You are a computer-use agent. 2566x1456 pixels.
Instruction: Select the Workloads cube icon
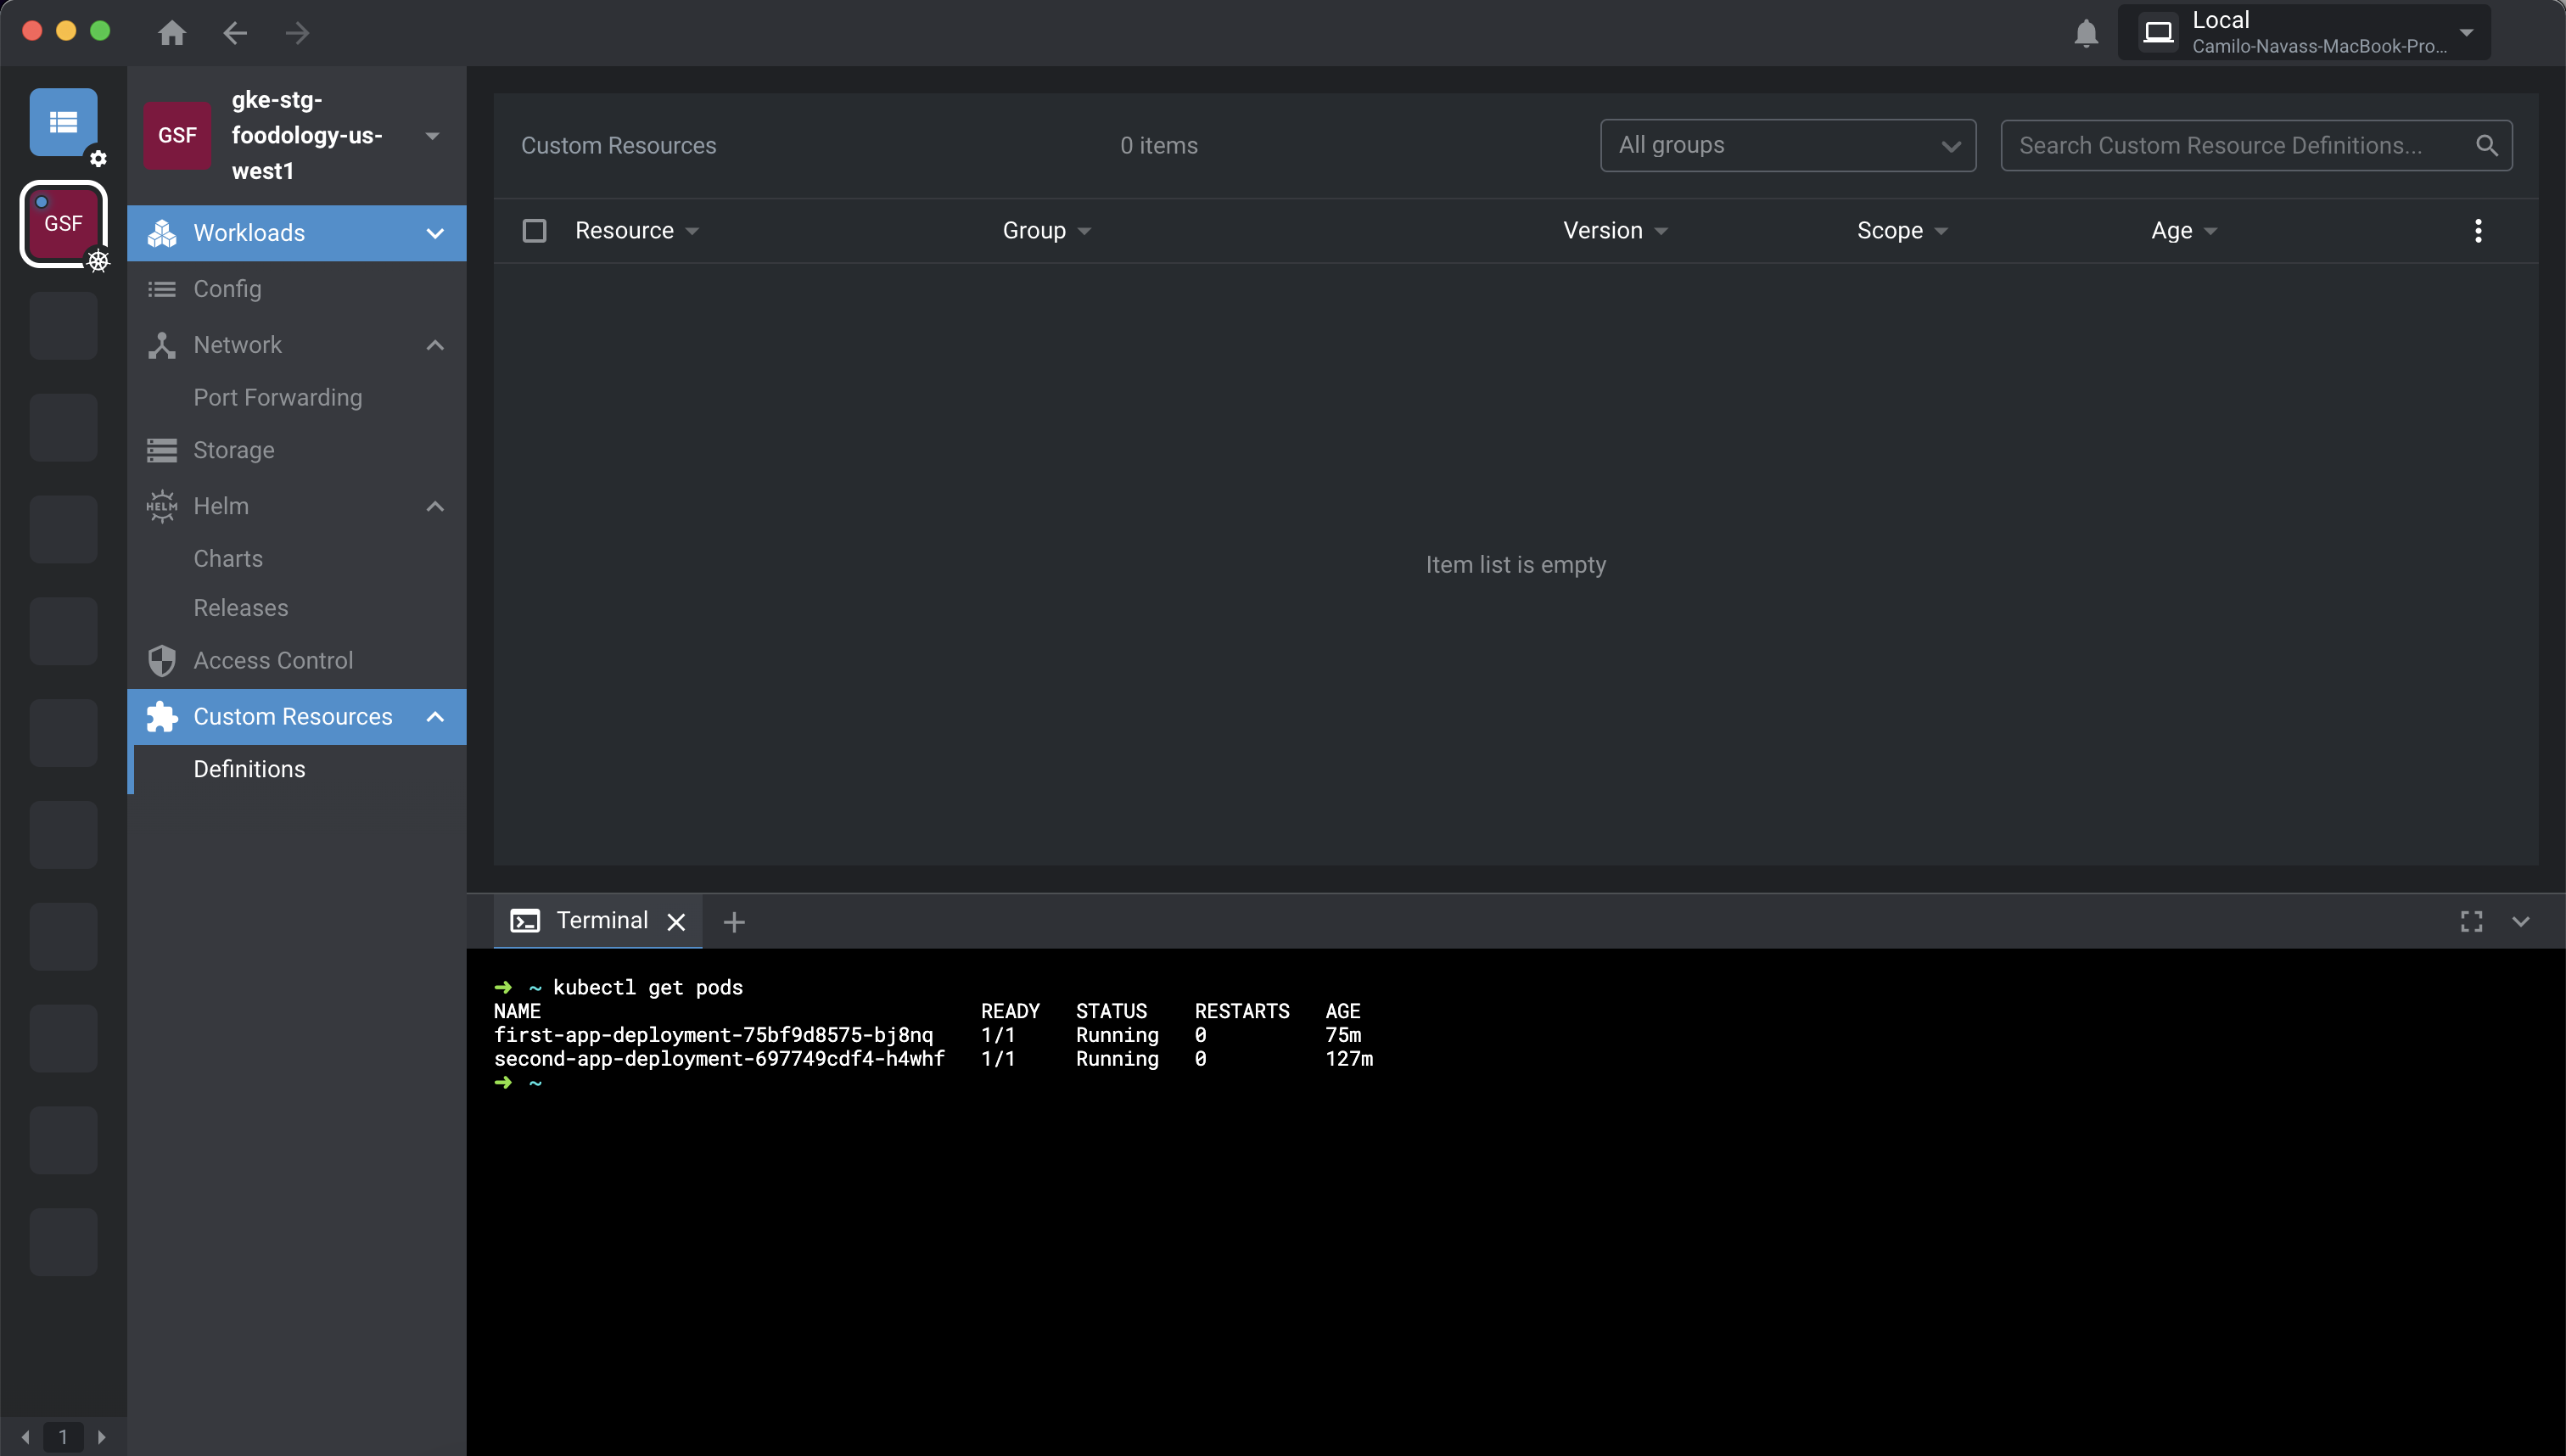tap(162, 232)
